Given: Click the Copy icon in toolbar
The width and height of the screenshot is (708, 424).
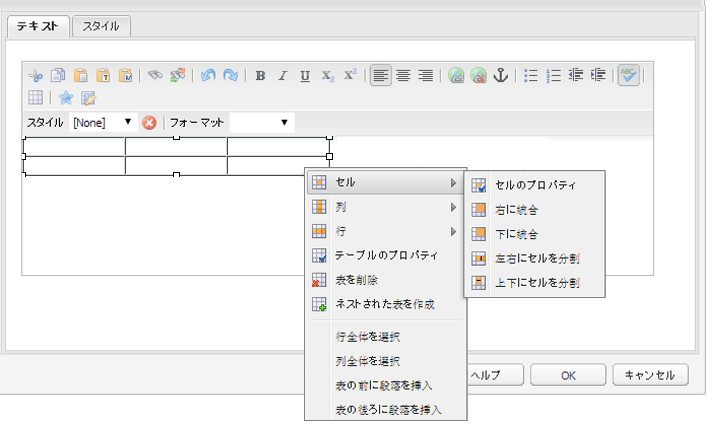Looking at the screenshot, I should click(x=58, y=75).
